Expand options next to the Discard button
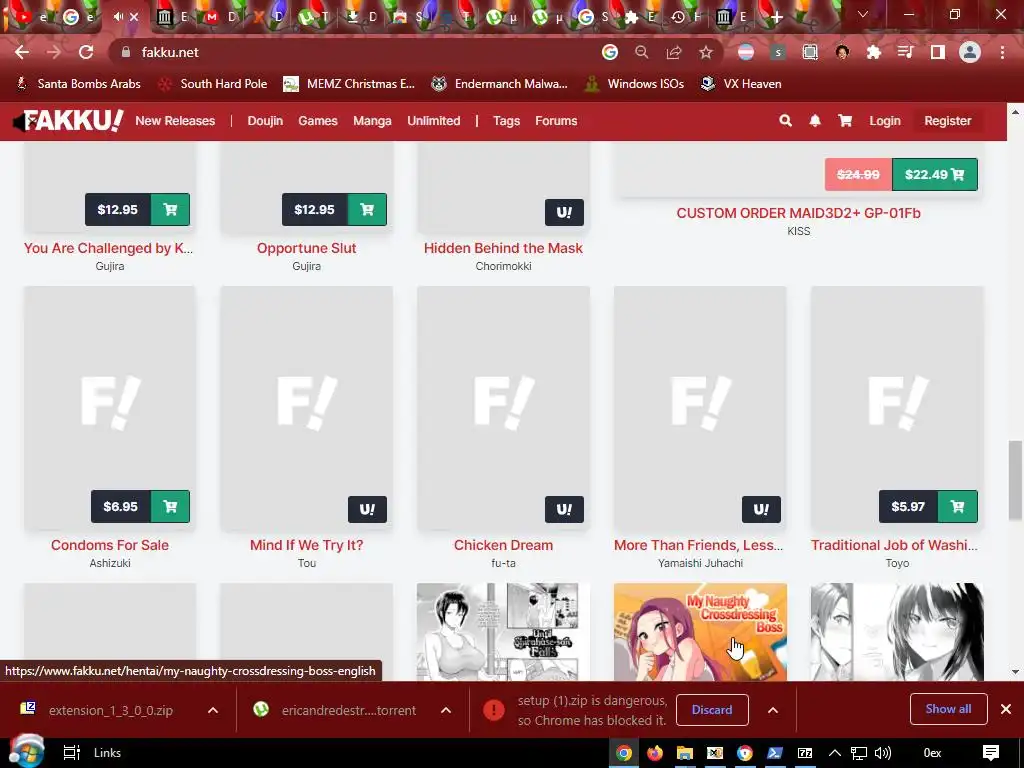1024x768 pixels. pos(773,710)
